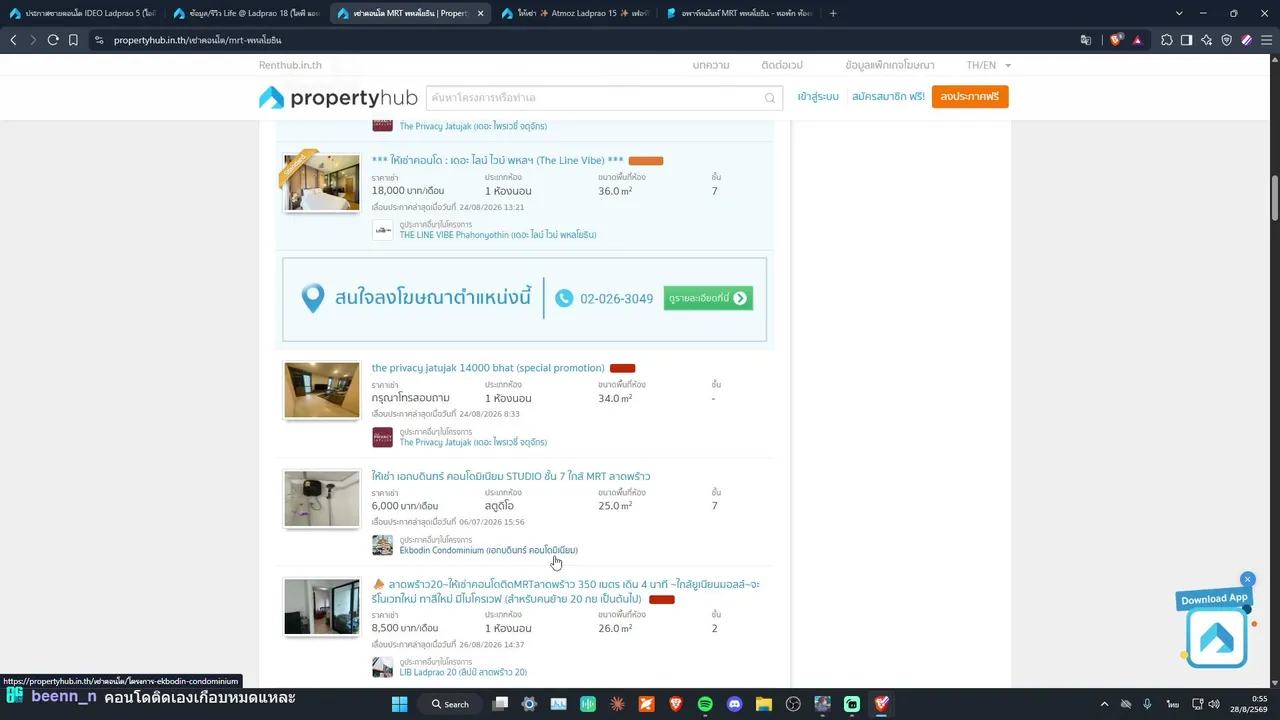Open the ข้อมูลแพ็กเกจโฆษณา menu item

[890, 65]
